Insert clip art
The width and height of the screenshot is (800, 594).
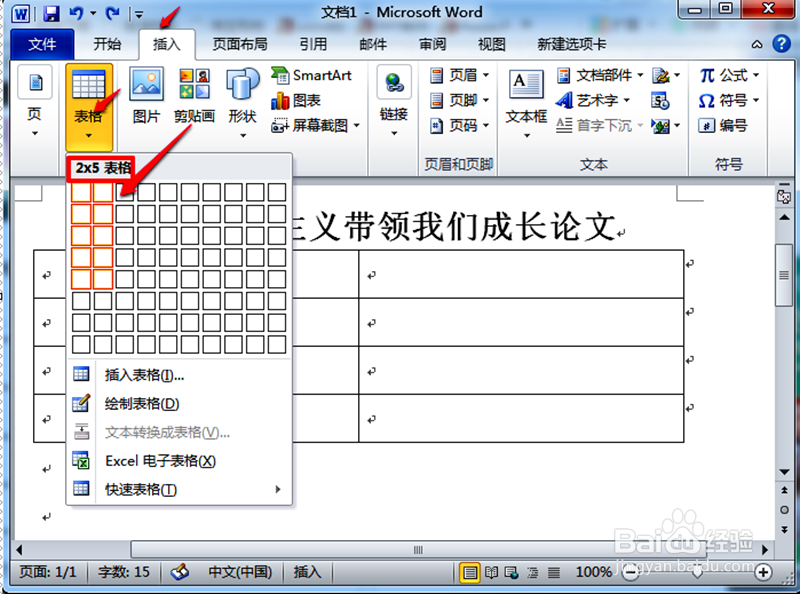coord(194,90)
